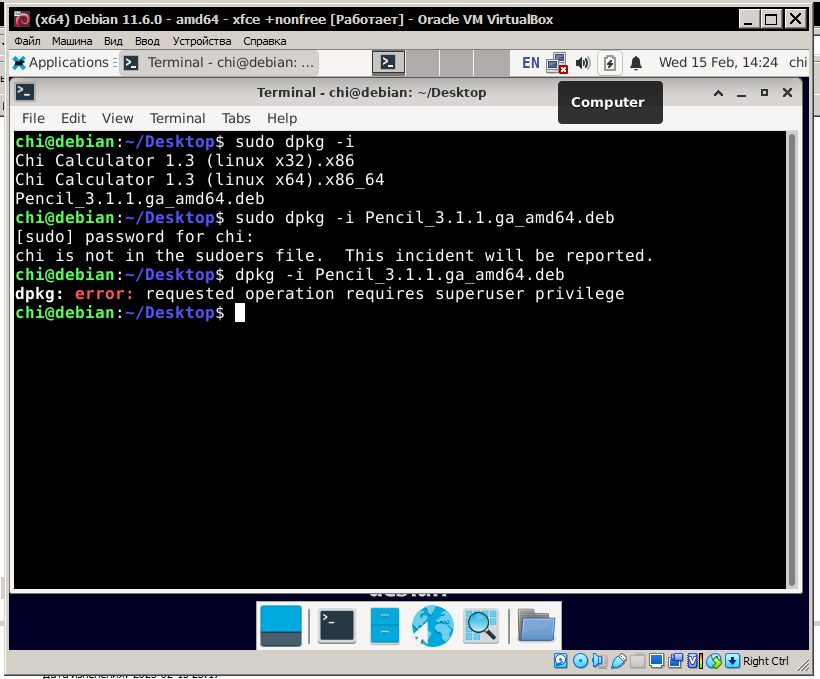This screenshot has height=679, width=820.
Task: Launch Terminal Emulator from the dock
Action: 337,626
